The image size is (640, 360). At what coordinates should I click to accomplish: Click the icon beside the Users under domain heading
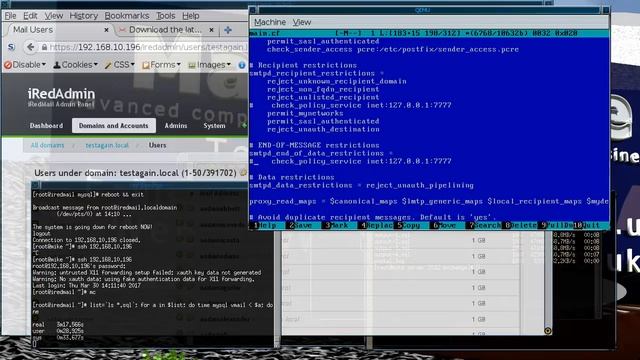point(244,173)
